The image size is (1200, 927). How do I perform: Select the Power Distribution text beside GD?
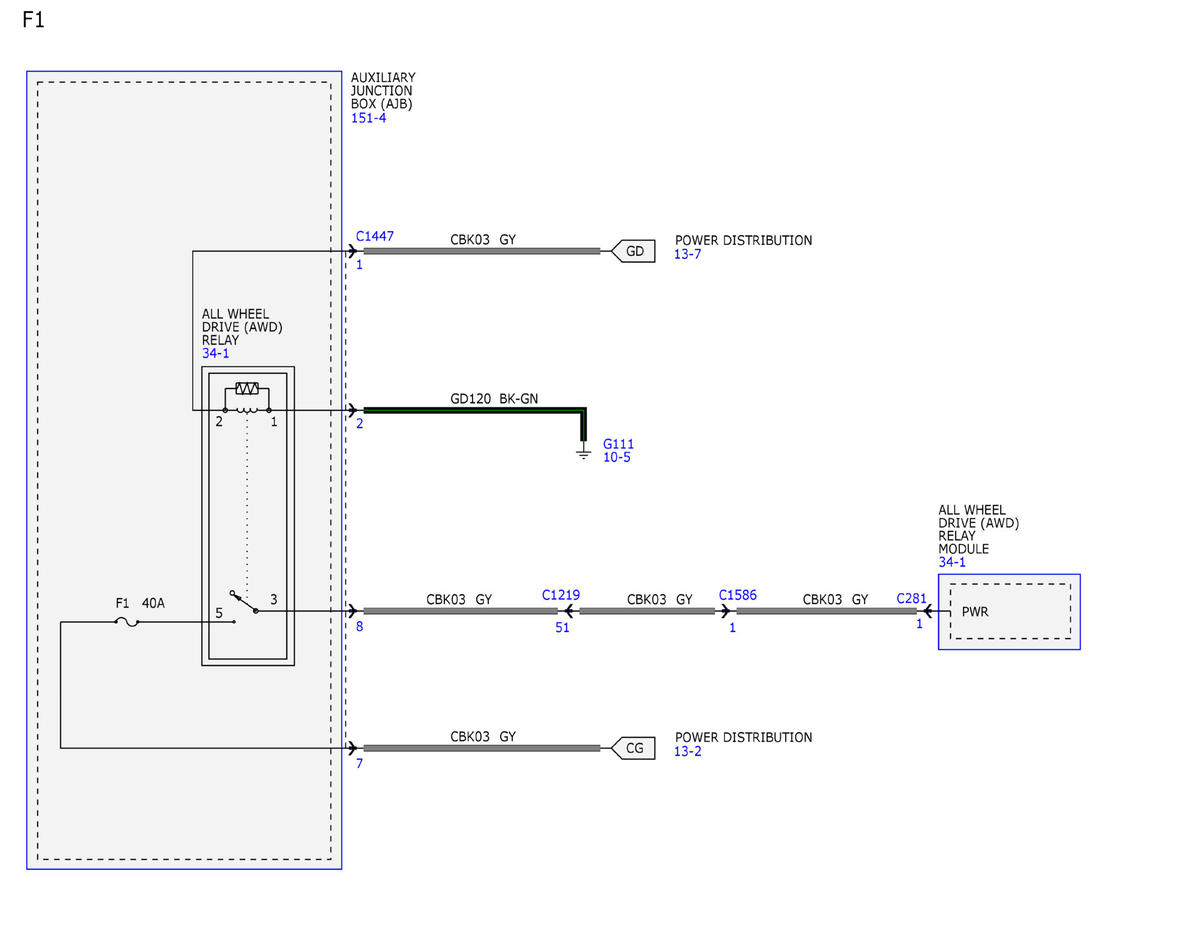[744, 241]
